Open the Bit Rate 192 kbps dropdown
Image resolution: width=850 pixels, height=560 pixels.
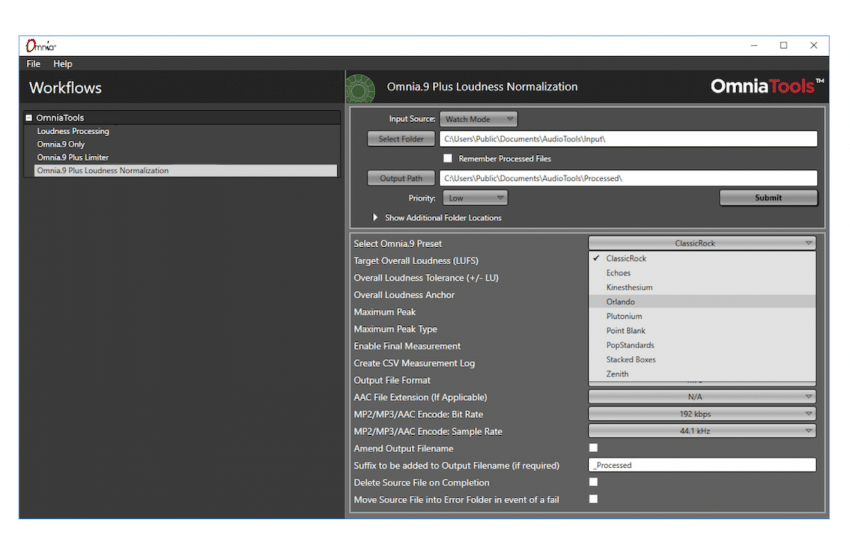click(x=702, y=414)
